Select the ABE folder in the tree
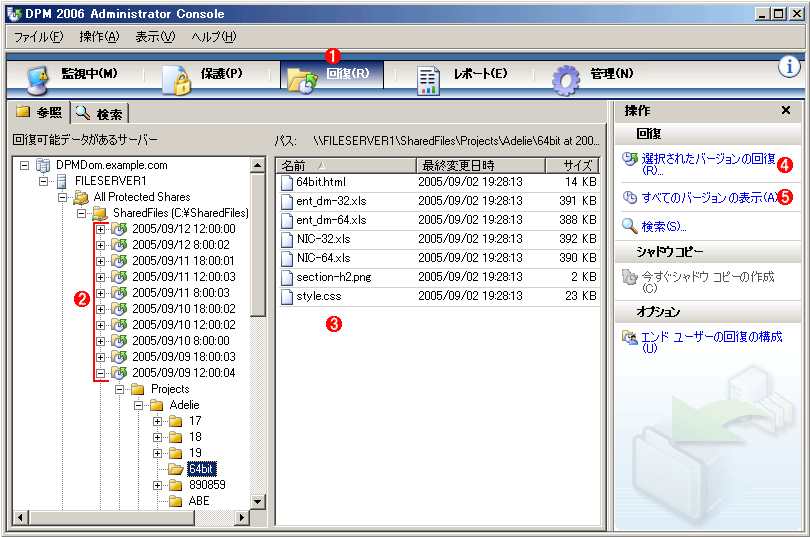The height and width of the screenshot is (537, 810). [x=199, y=501]
